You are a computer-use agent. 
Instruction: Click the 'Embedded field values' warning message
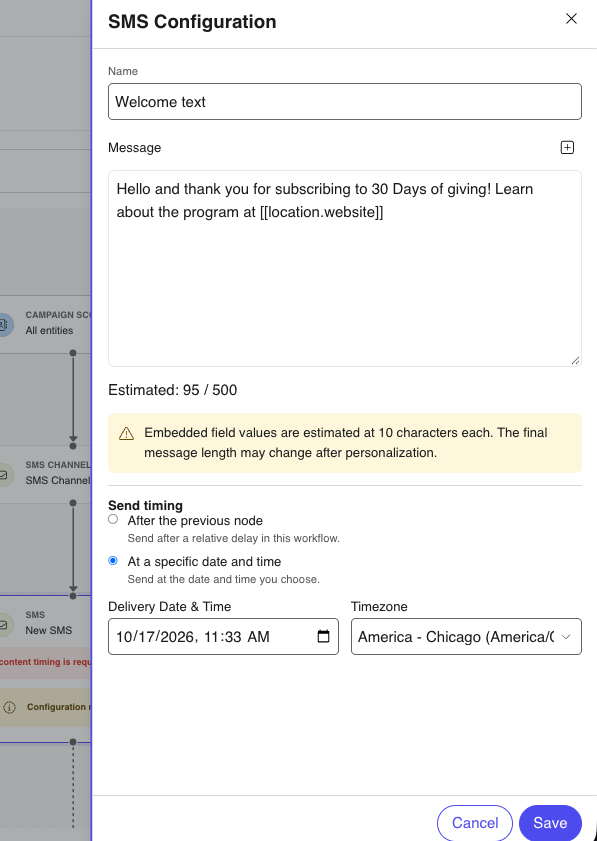coord(345,442)
